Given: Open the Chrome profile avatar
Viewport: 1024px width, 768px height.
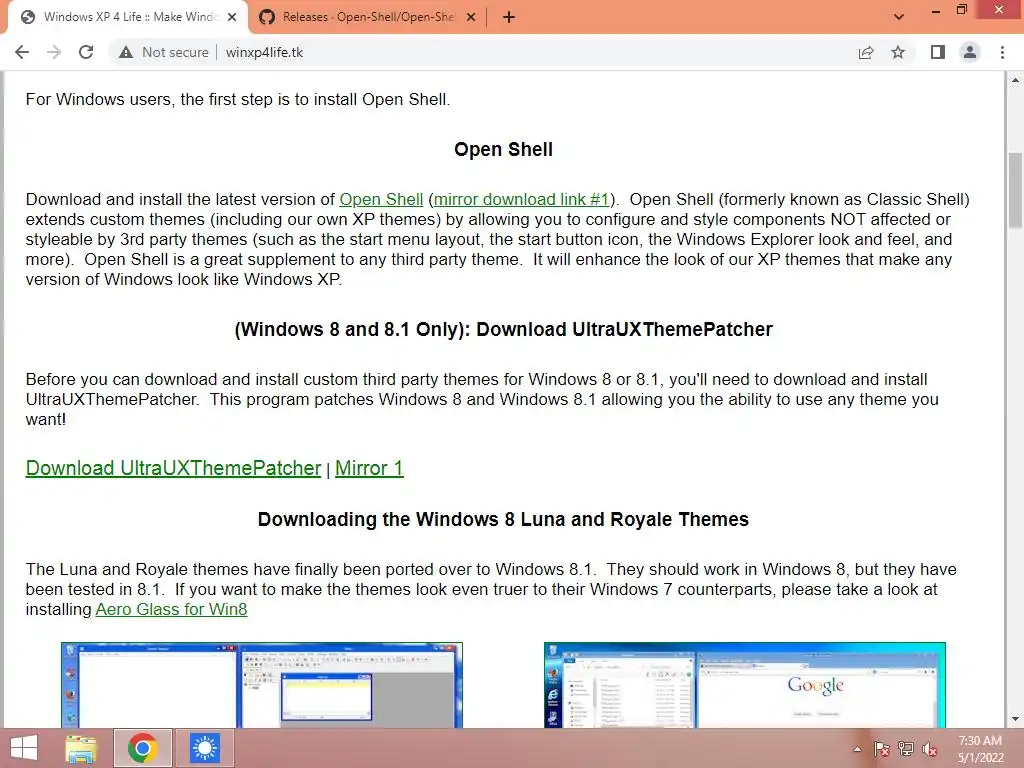Looking at the screenshot, I should 970,52.
